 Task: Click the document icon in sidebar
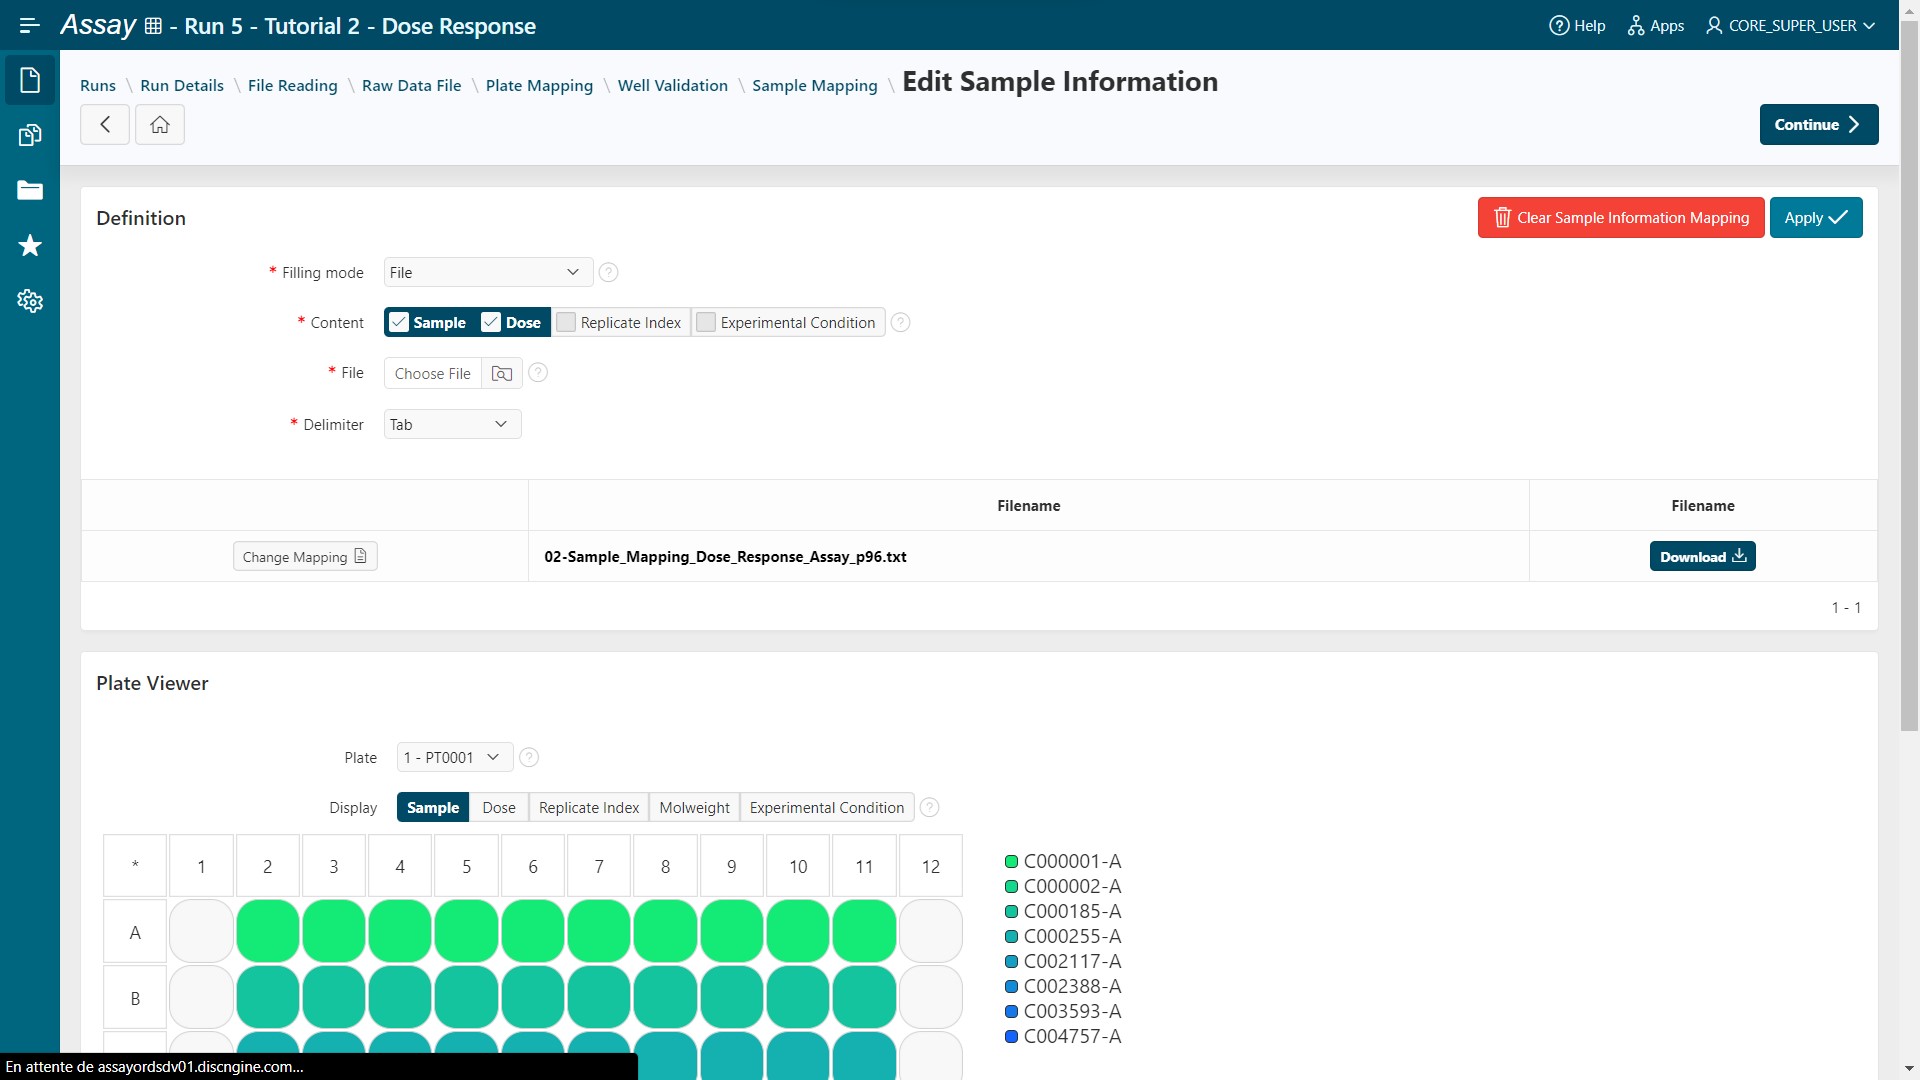click(x=30, y=80)
